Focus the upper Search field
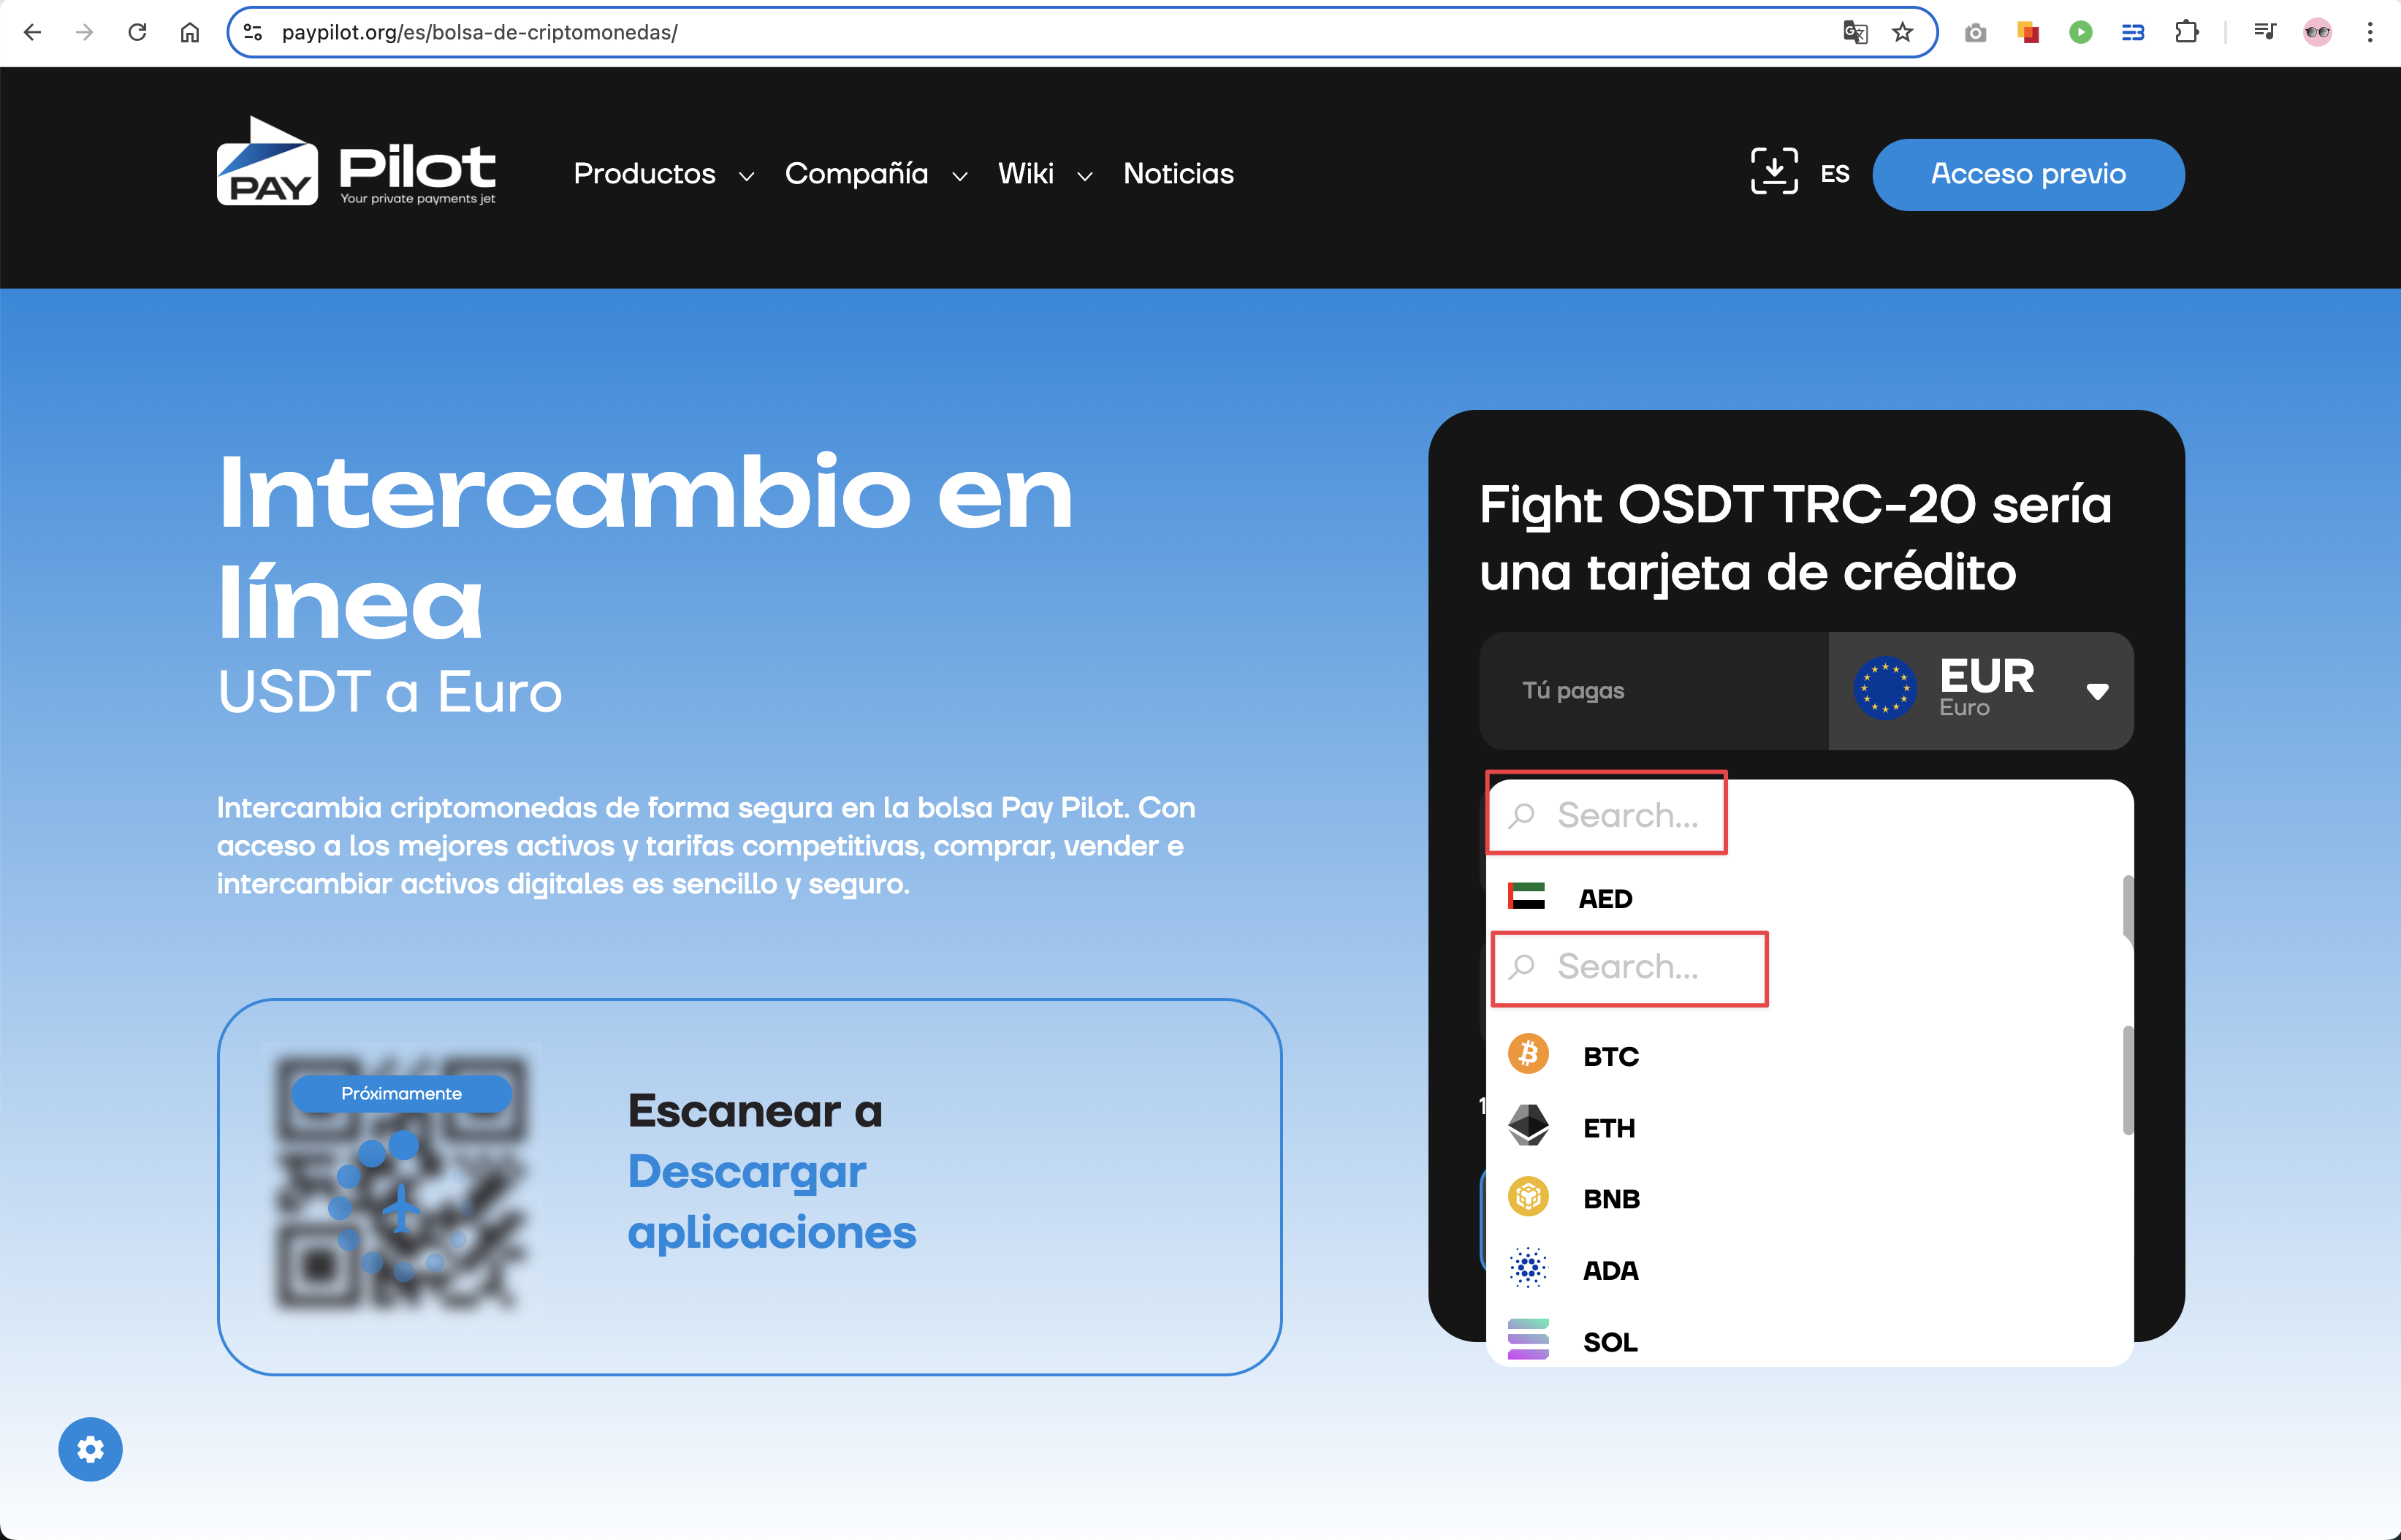2401x1540 pixels. pyautogui.click(x=1627, y=815)
